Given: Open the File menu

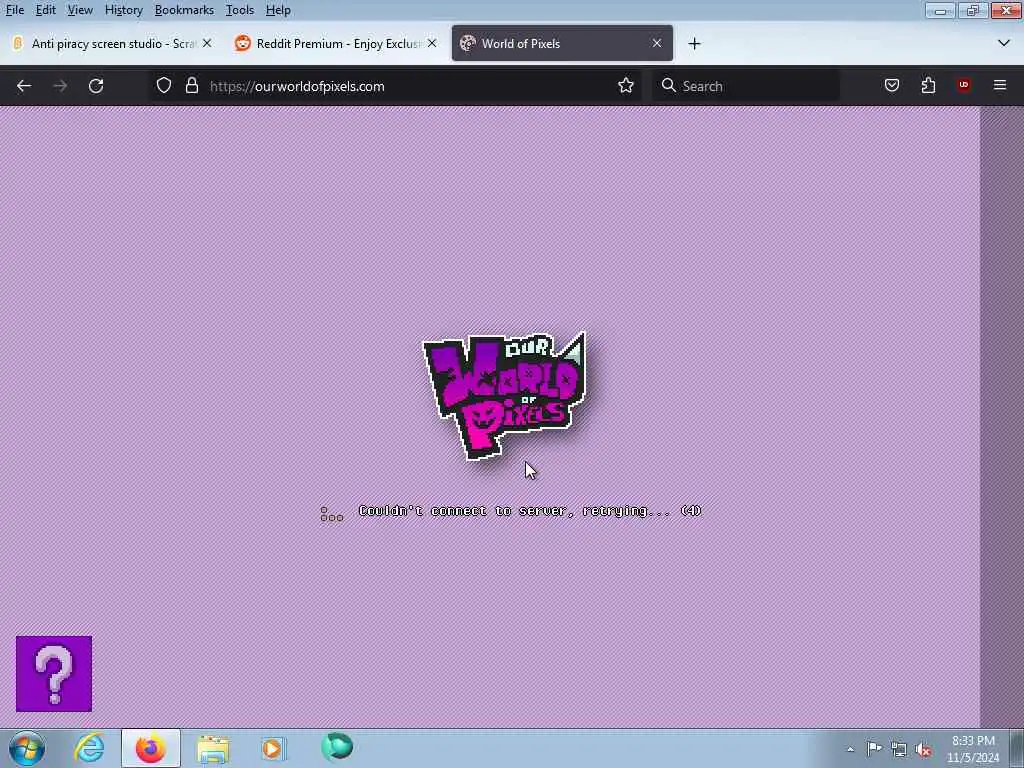Looking at the screenshot, I should coord(14,10).
